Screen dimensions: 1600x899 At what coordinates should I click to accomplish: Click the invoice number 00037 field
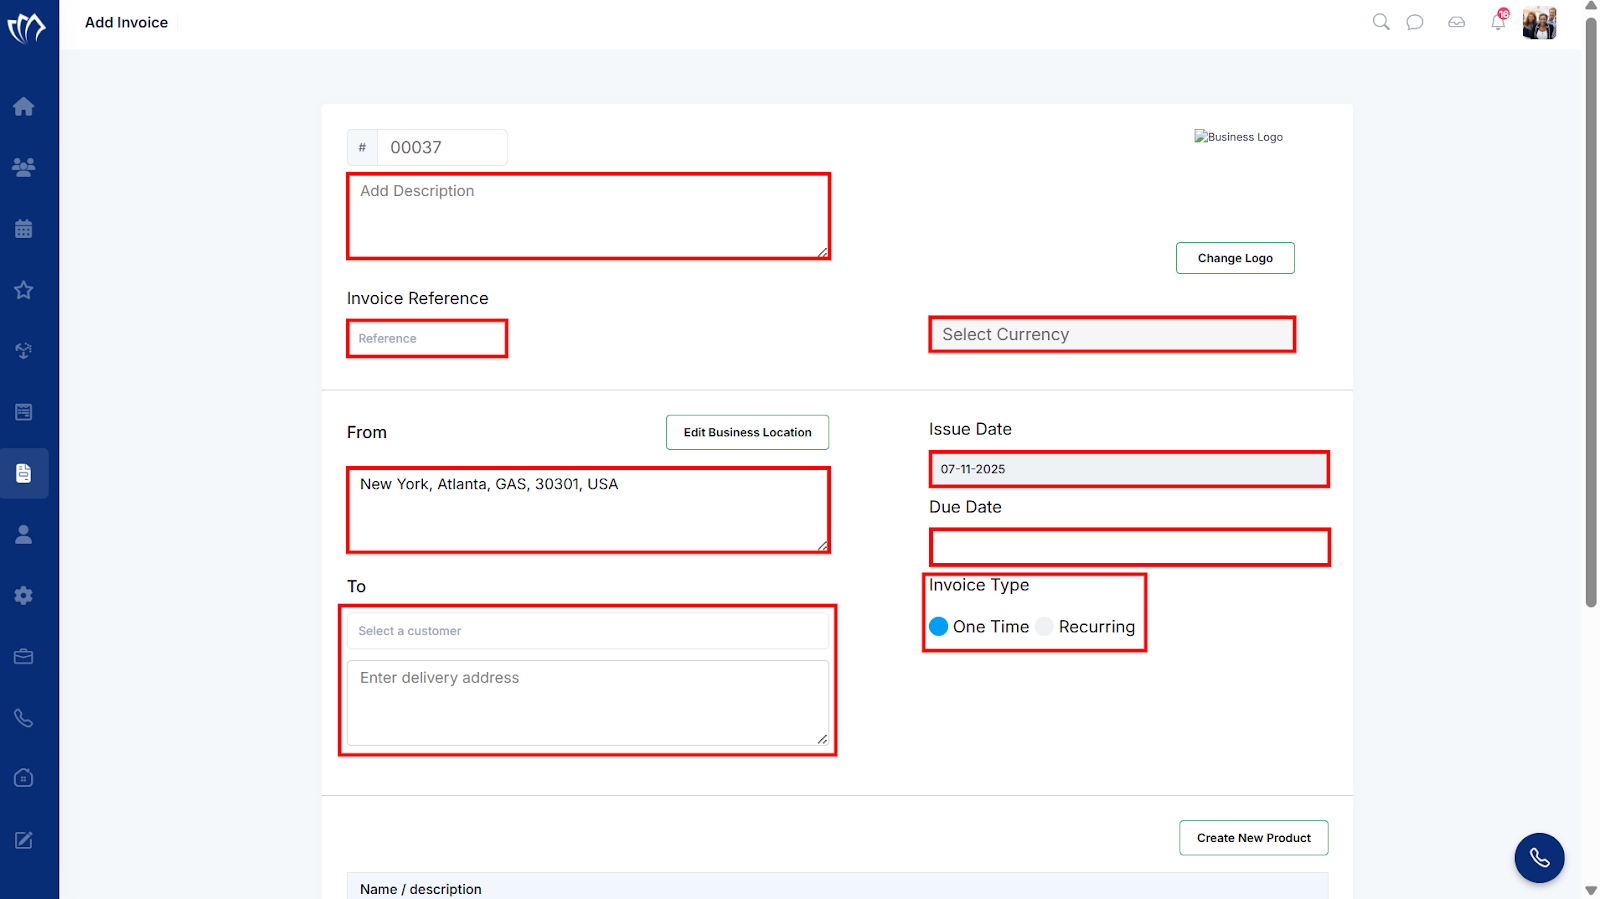442,147
